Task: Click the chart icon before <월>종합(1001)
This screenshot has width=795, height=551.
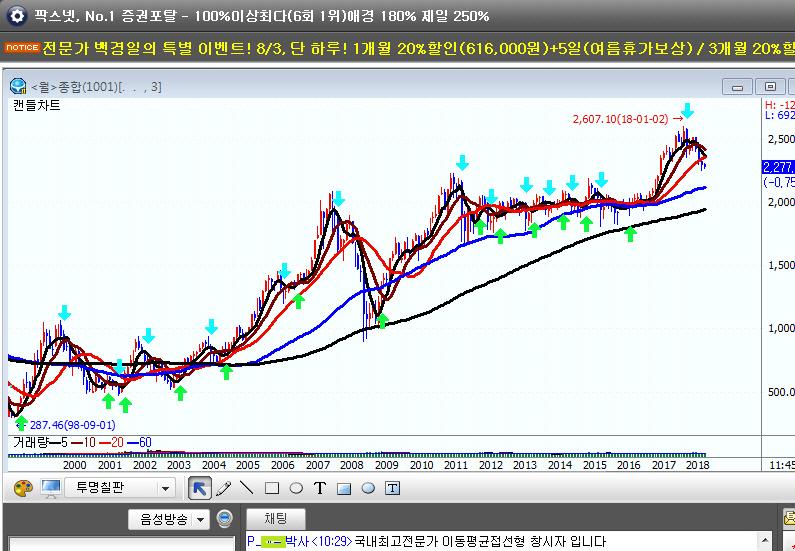Action: tap(17, 86)
